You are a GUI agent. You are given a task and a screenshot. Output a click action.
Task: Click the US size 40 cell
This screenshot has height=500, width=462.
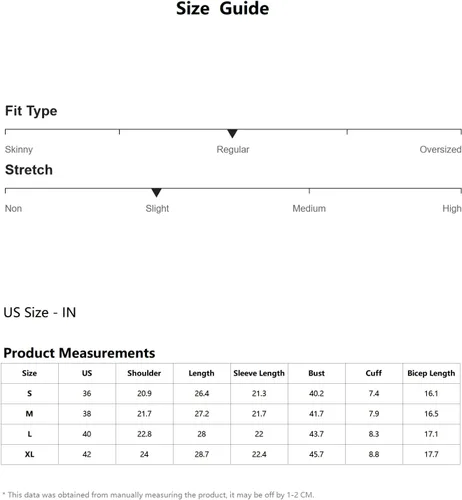pyautogui.click(x=87, y=434)
